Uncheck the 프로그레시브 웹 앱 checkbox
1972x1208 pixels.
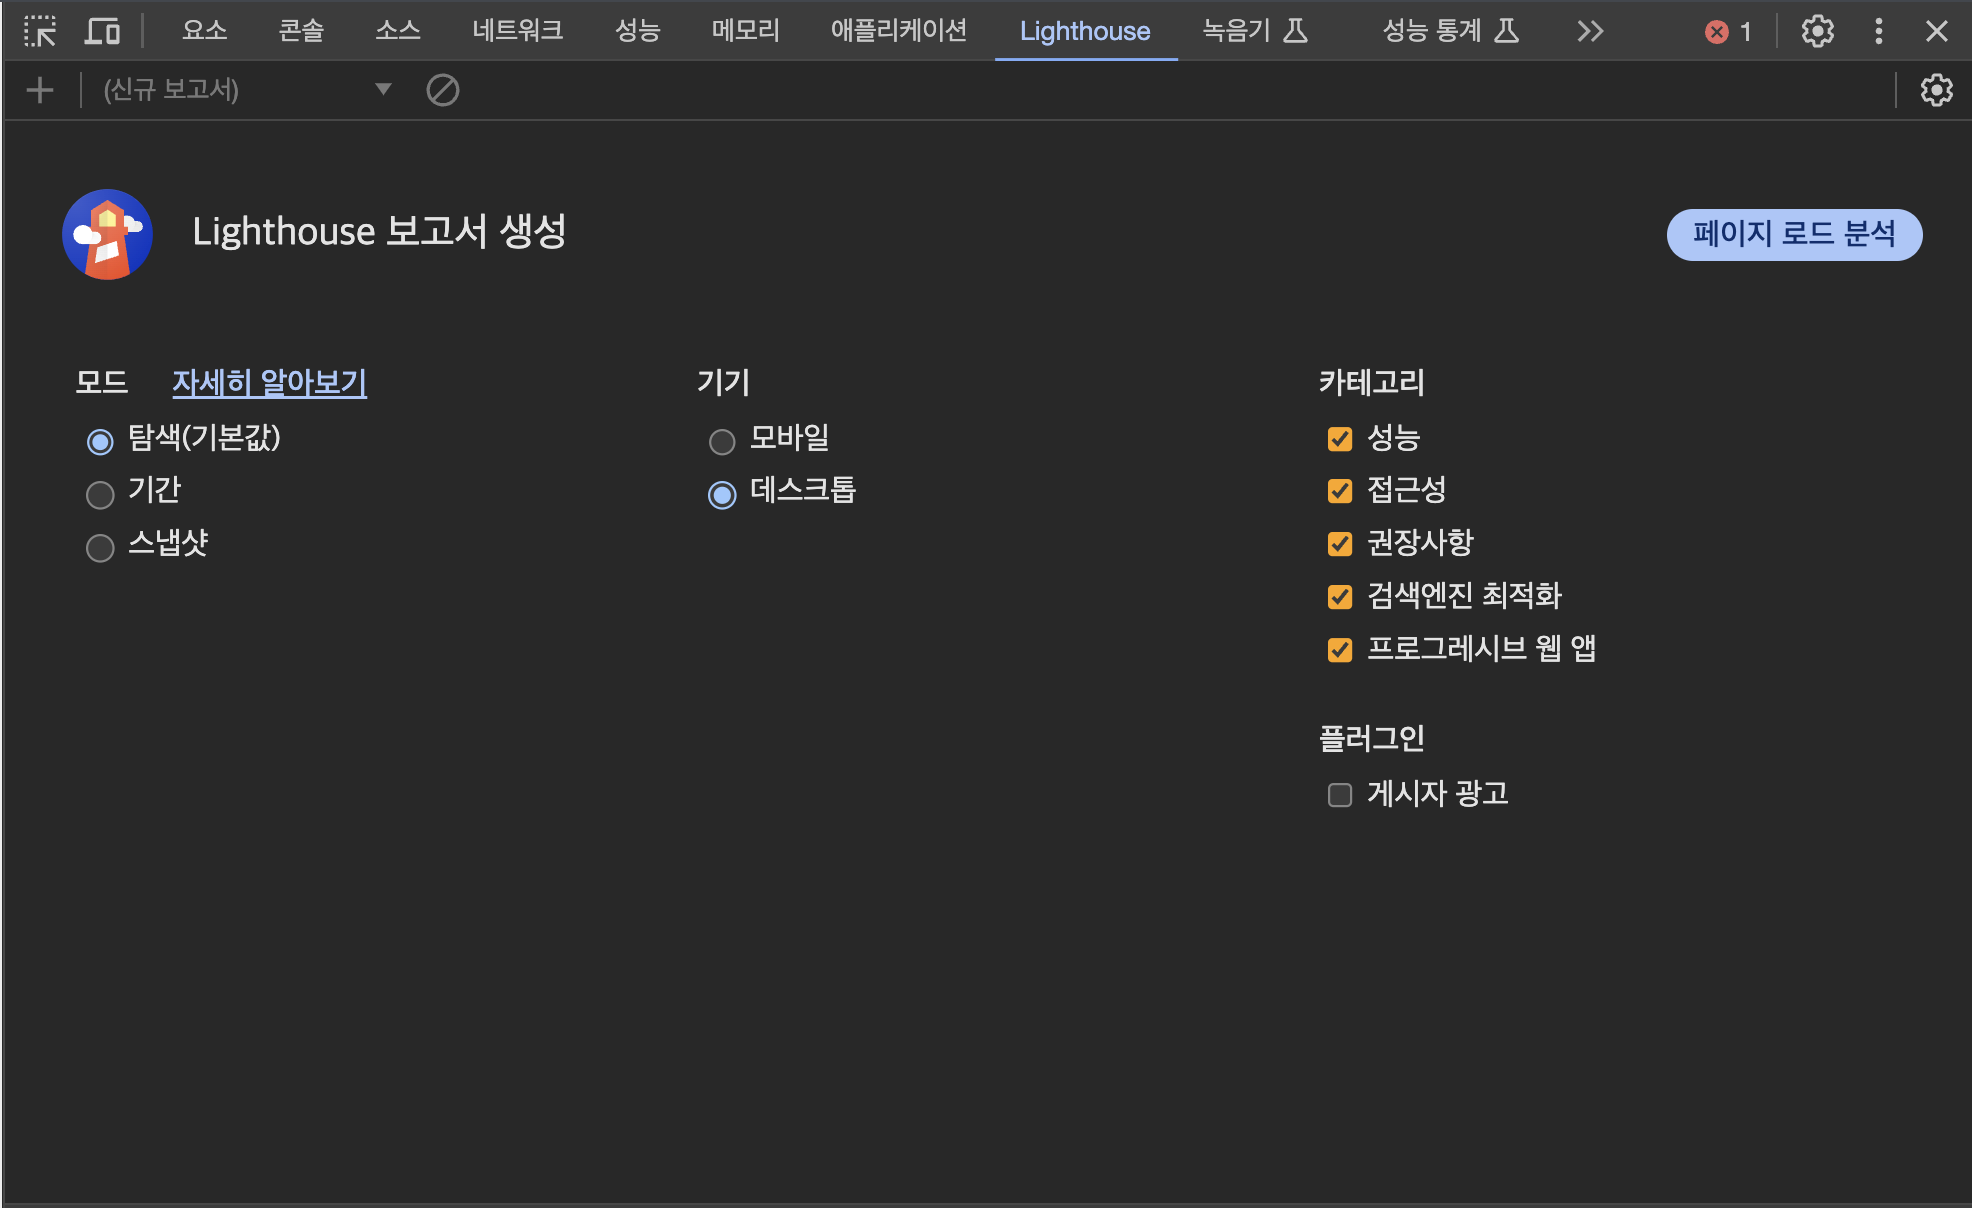(x=1340, y=649)
